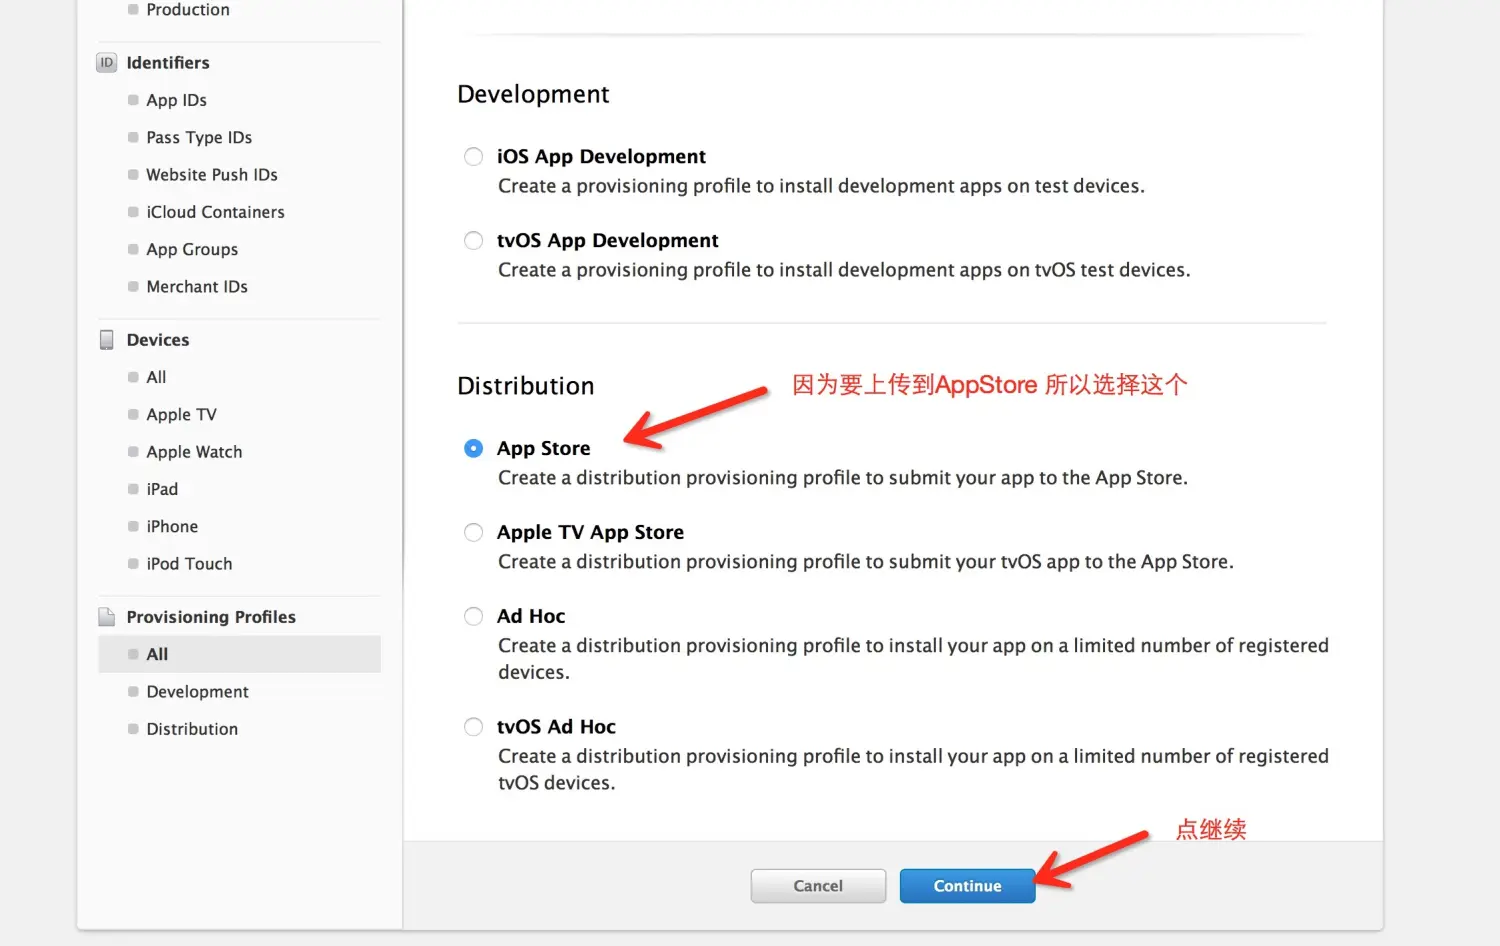Screen dimensions: 1500x946
Task: Select iOS App Development radio button
Action: coord(473,157)
